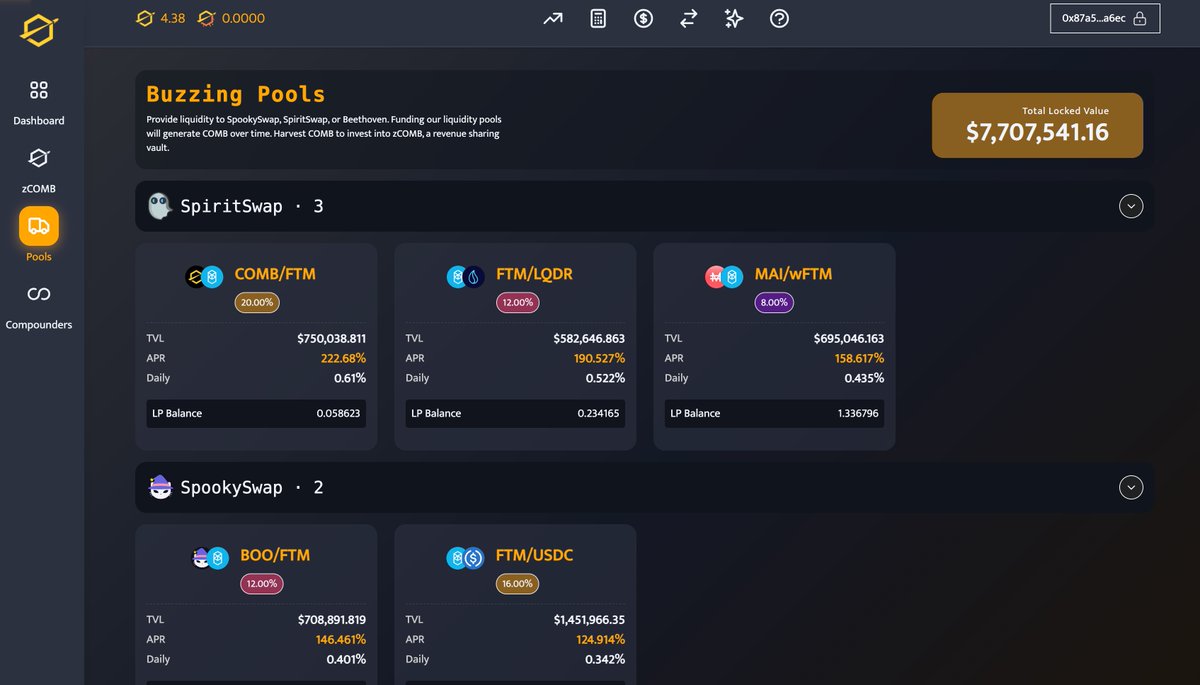The image size is (1200, 685).
Task: Click the COMB balance 4.38 icon
Action: pyautogui.click(x=146, y=18)
